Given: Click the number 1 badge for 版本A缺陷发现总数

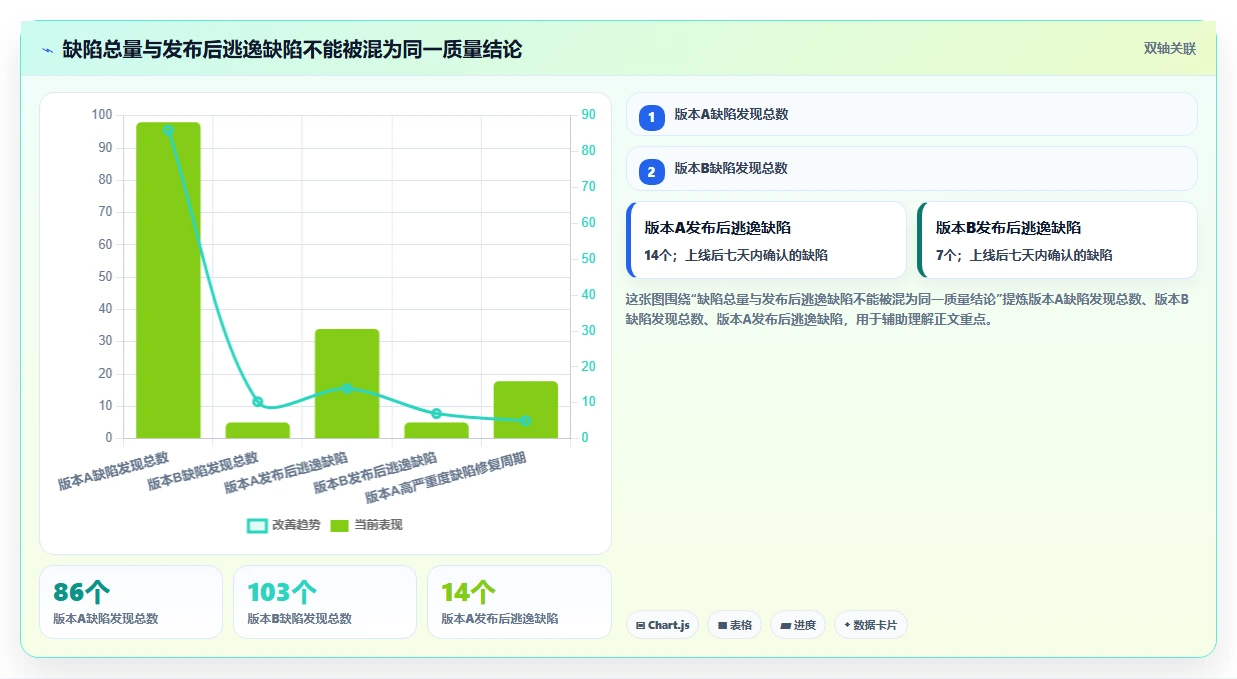Looking at the screenshot, I should pos(651,117).
